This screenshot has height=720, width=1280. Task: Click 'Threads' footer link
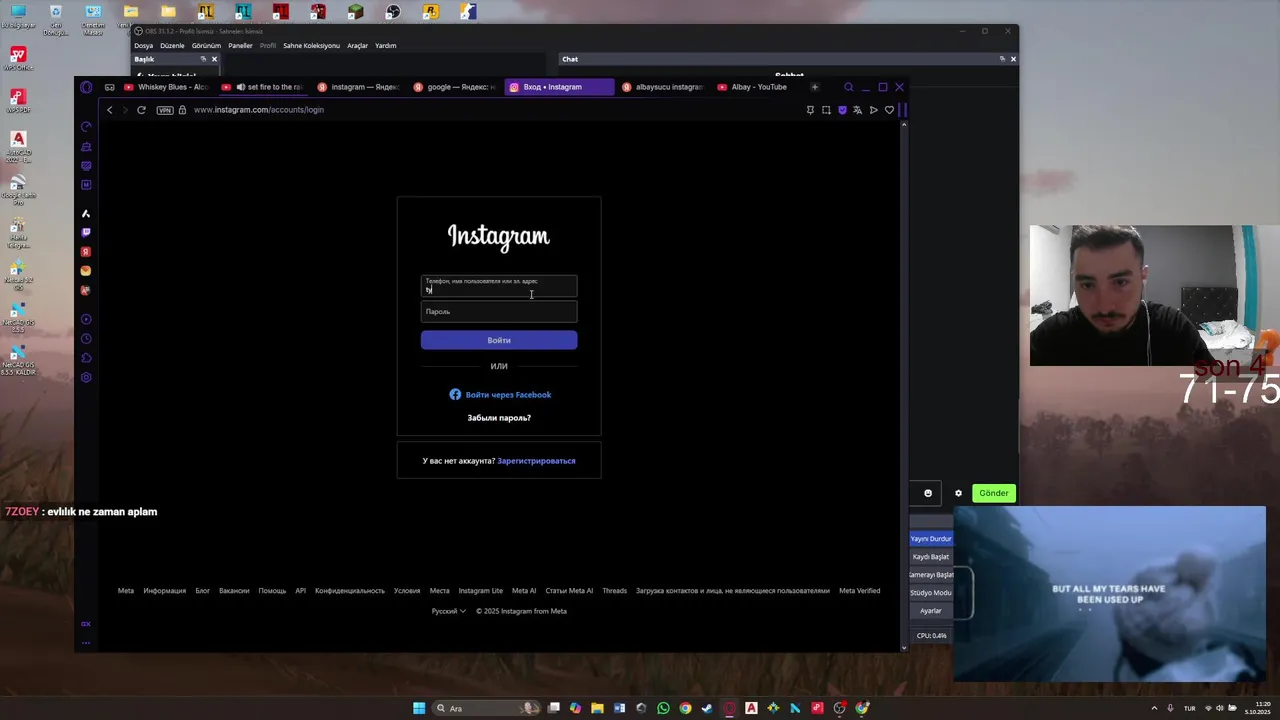pyautogui.click(x=614, y=591)
